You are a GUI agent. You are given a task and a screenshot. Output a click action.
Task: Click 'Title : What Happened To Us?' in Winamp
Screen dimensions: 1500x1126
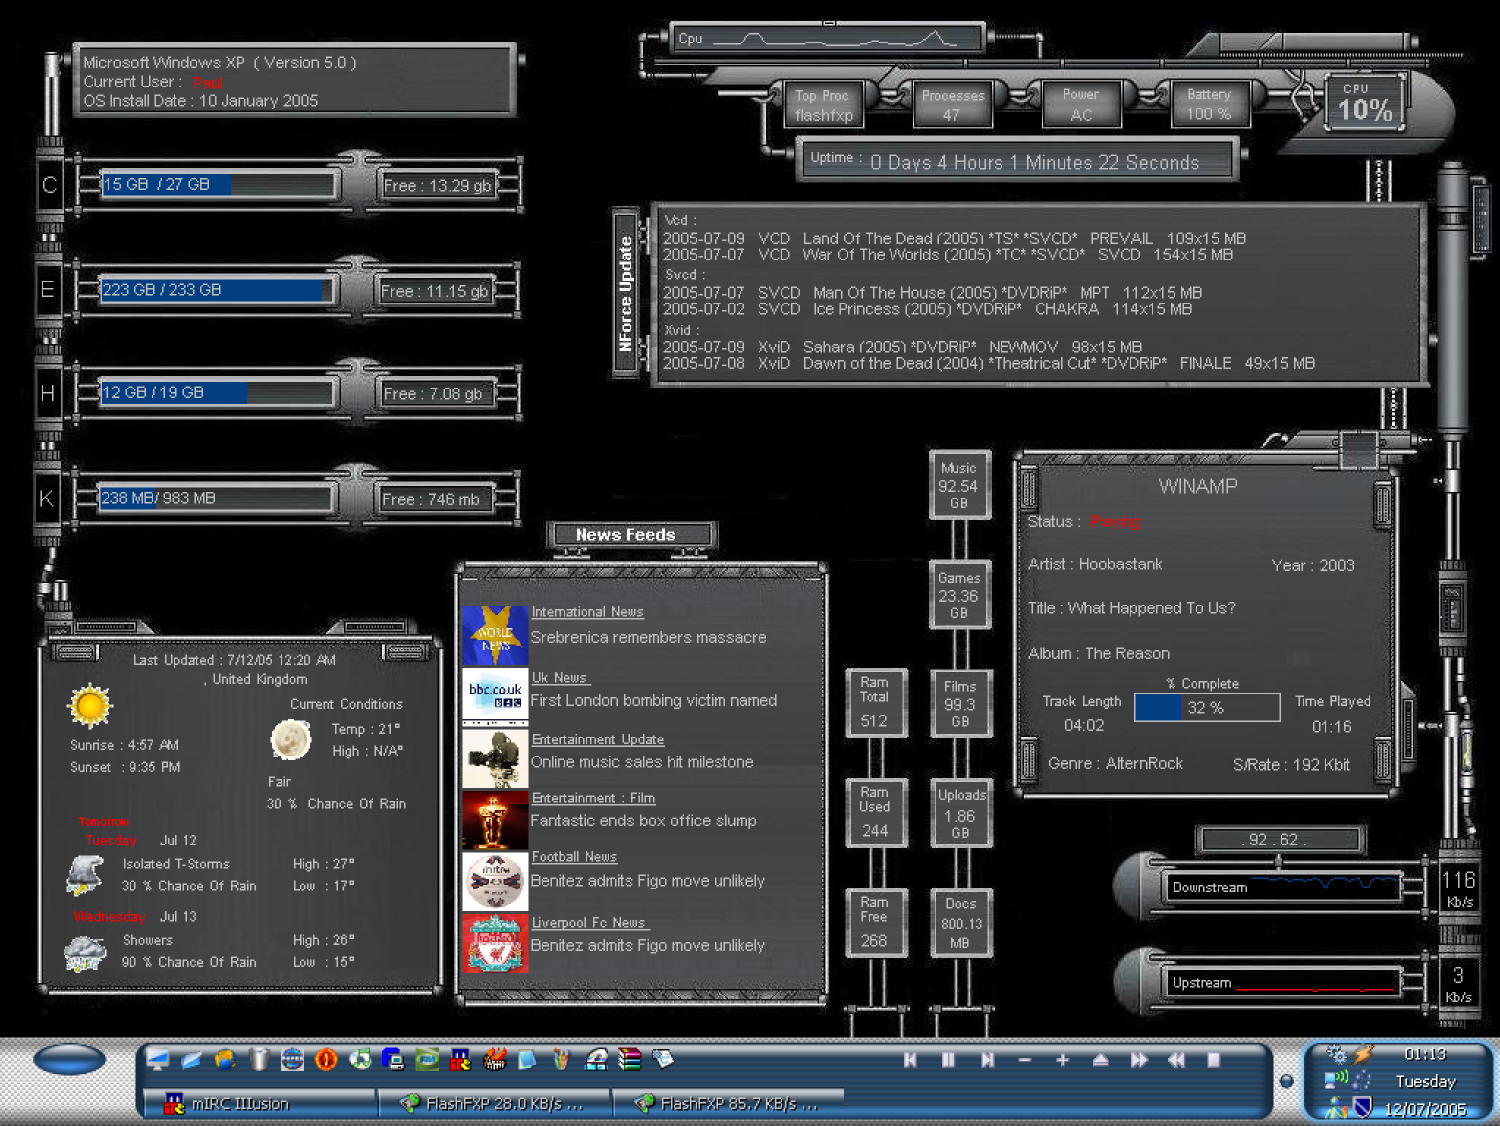[x=1132, y=608]
